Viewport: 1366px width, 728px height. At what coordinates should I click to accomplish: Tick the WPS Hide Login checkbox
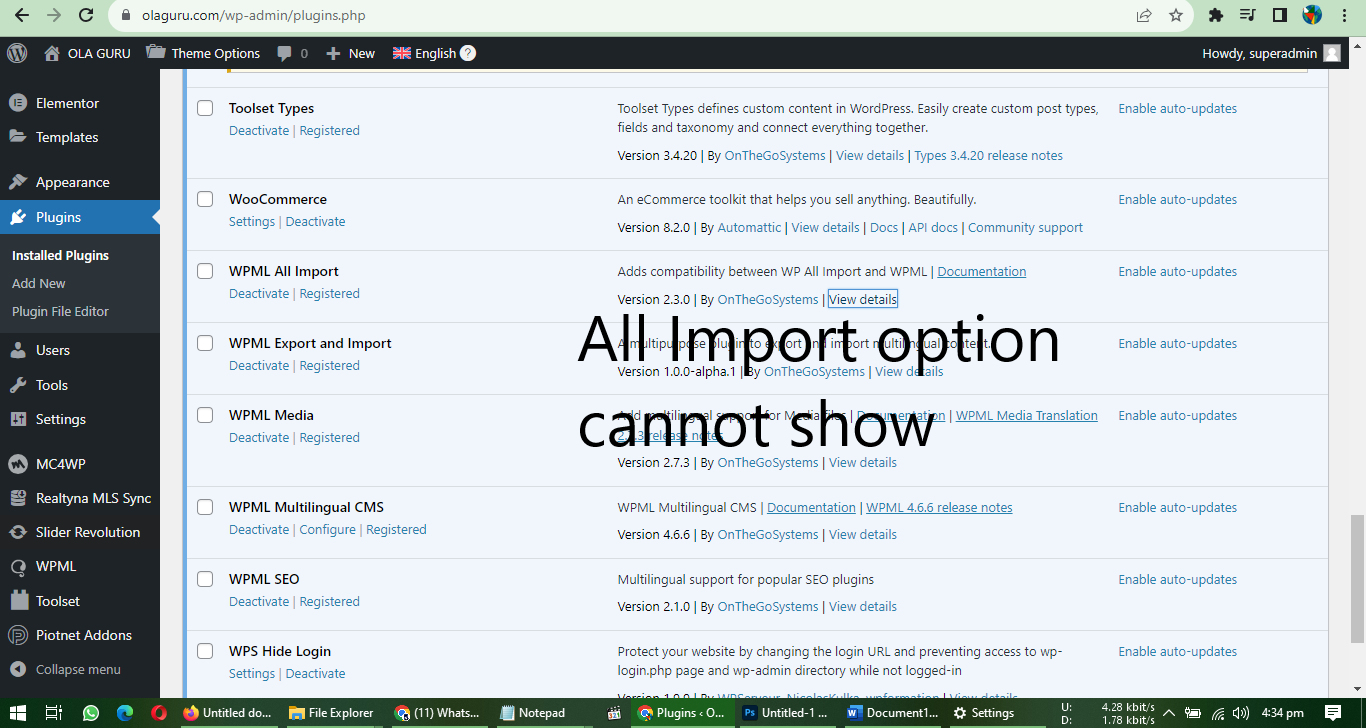tap(205, 651)
